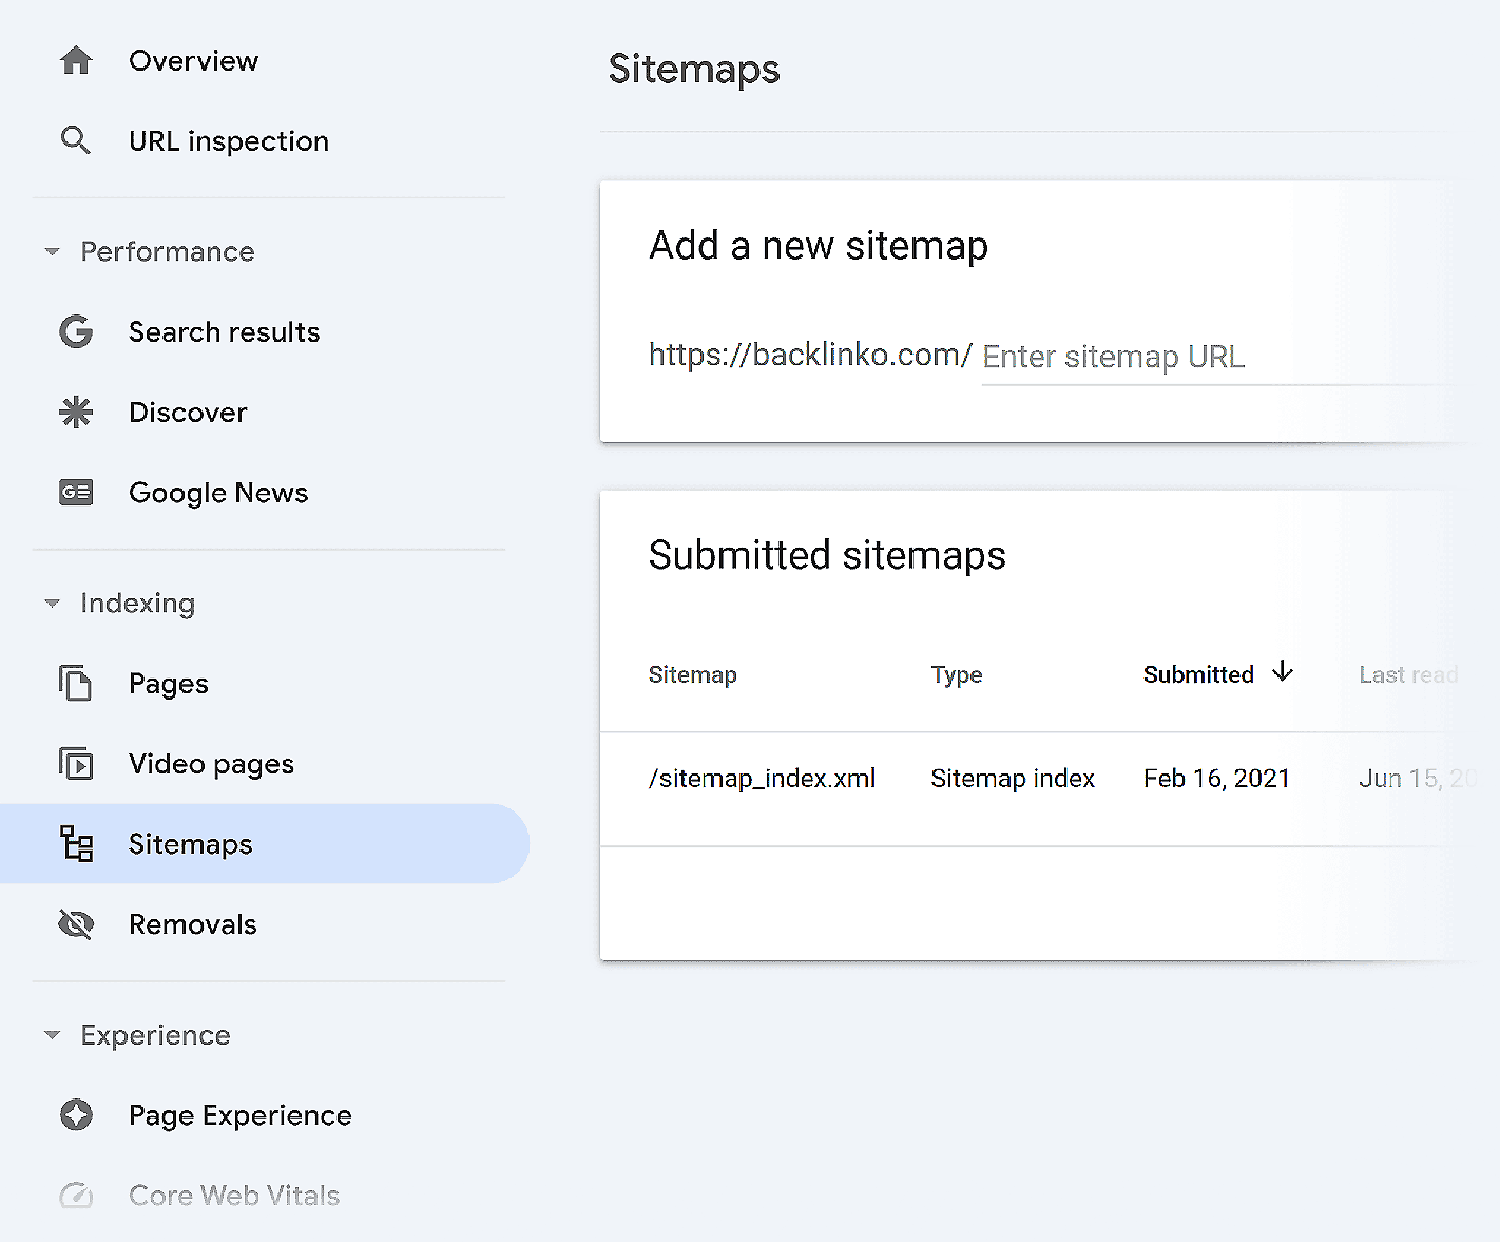Sort by the Submitted column header
Viewport: 1500px width, 1242px height.
(1198, 675)
